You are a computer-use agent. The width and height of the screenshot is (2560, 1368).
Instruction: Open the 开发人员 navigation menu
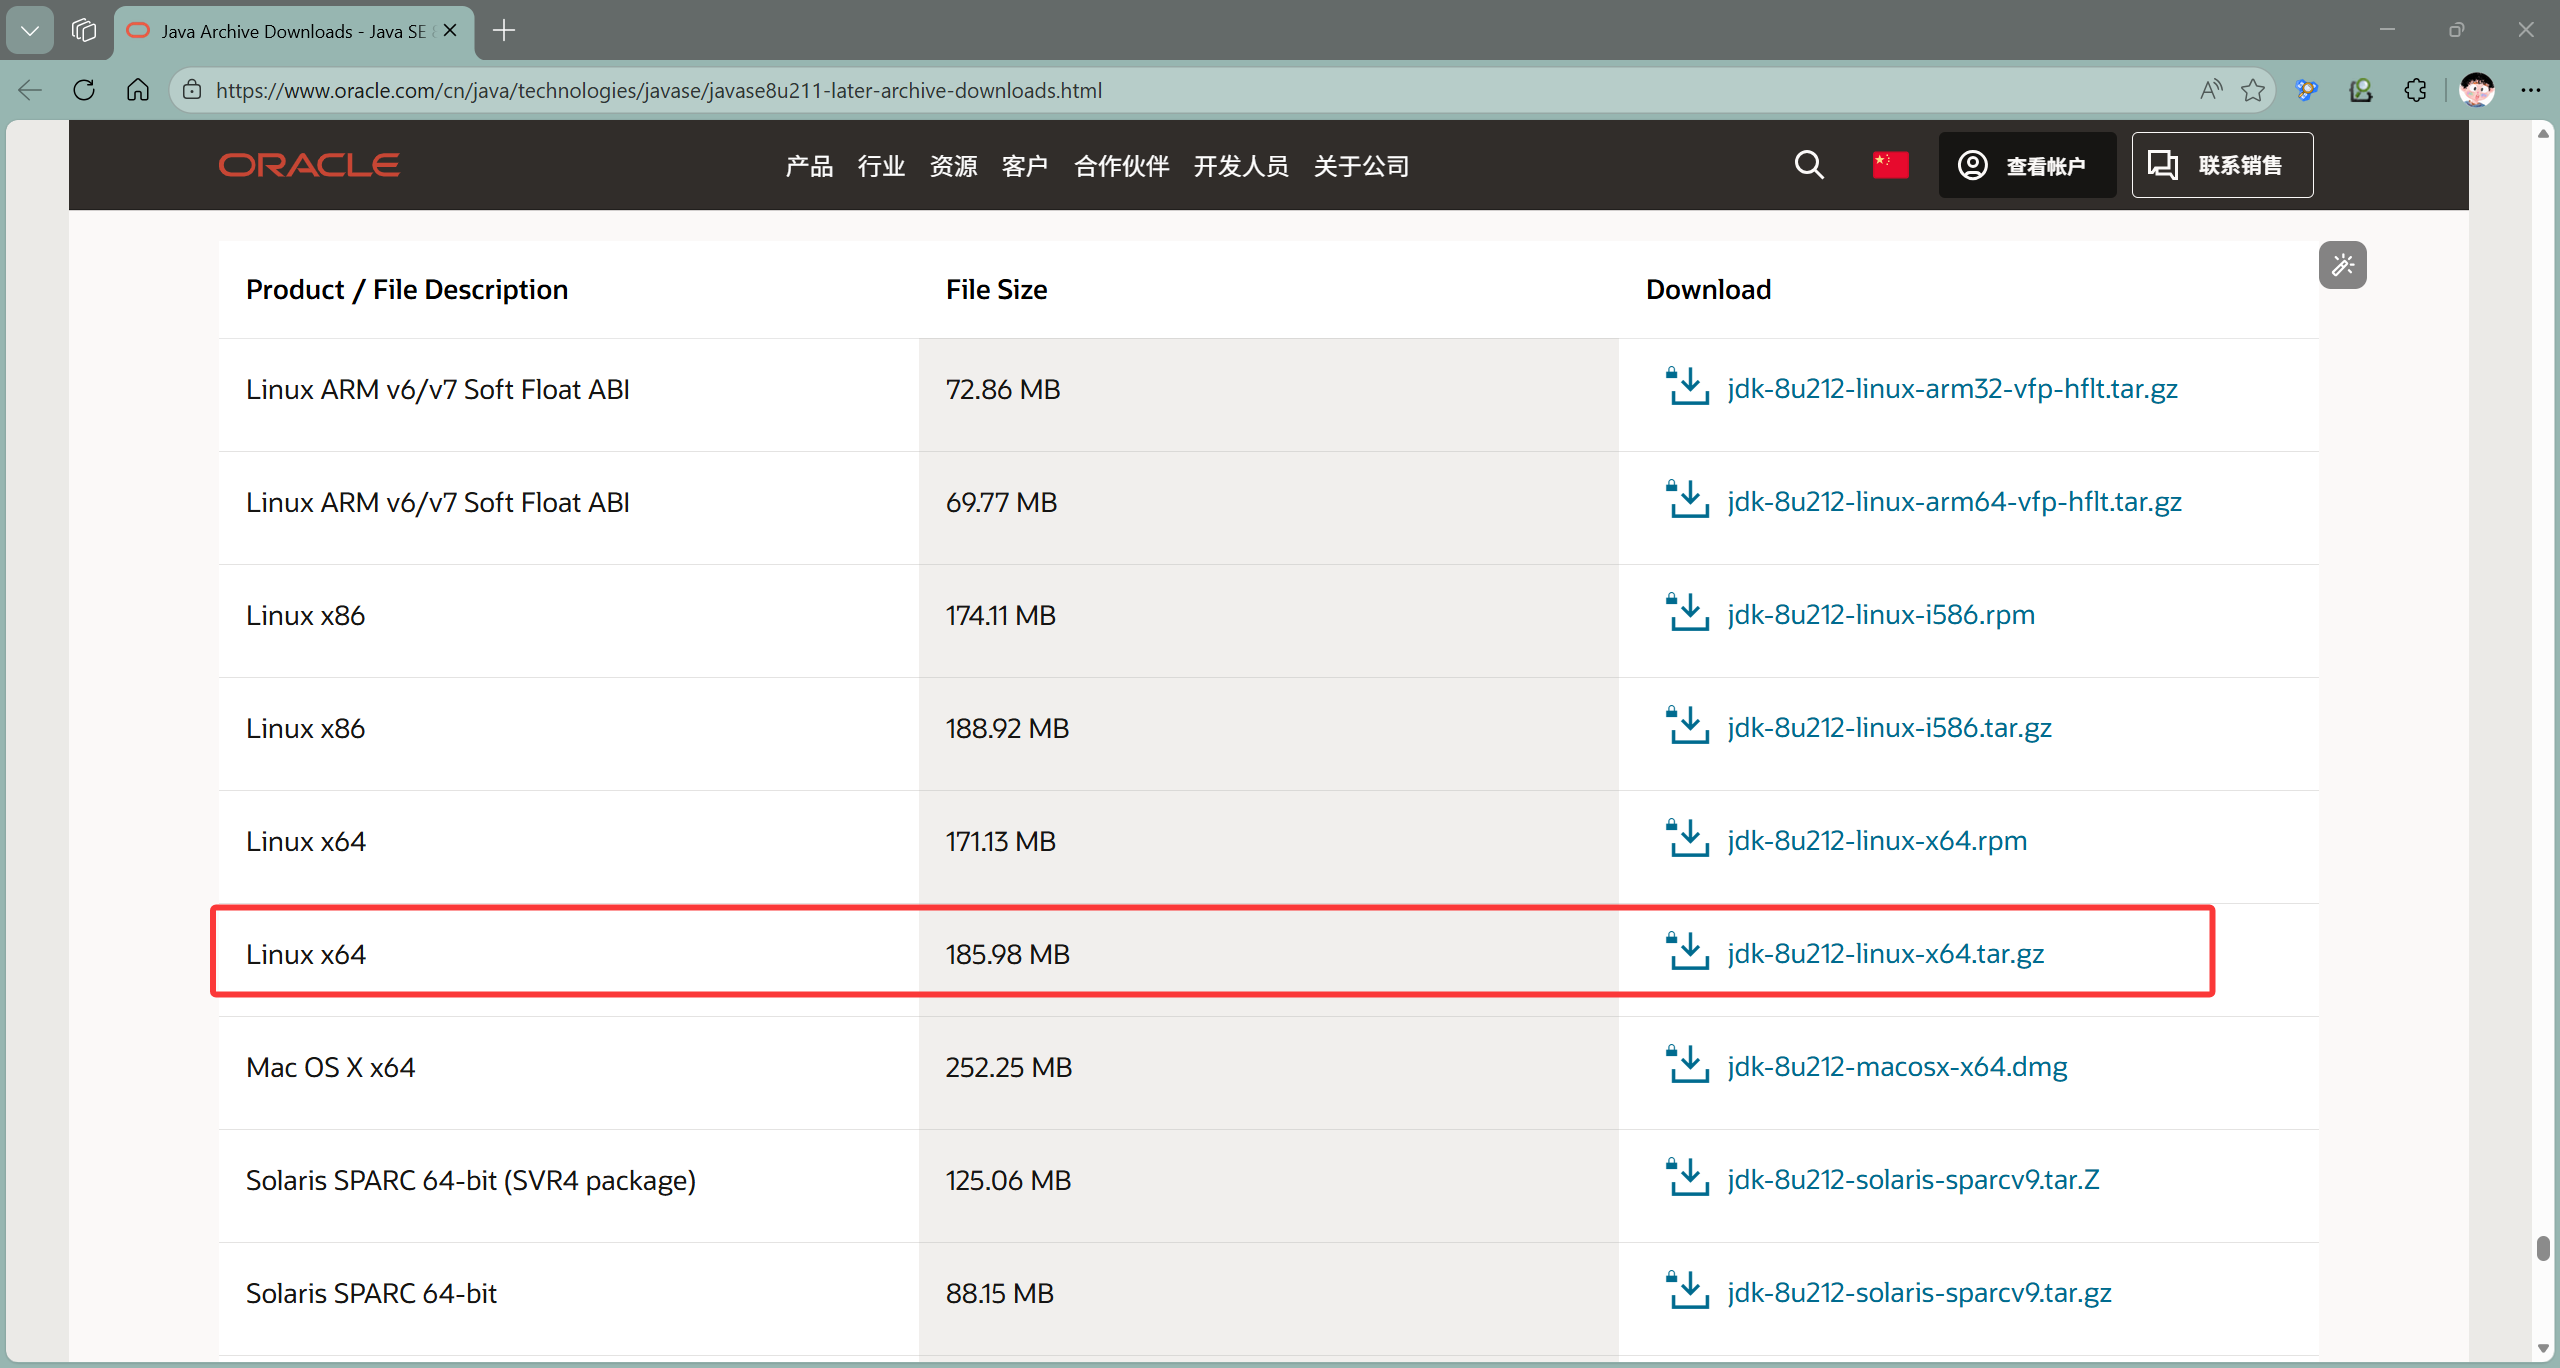click(x=1240, y=166)
